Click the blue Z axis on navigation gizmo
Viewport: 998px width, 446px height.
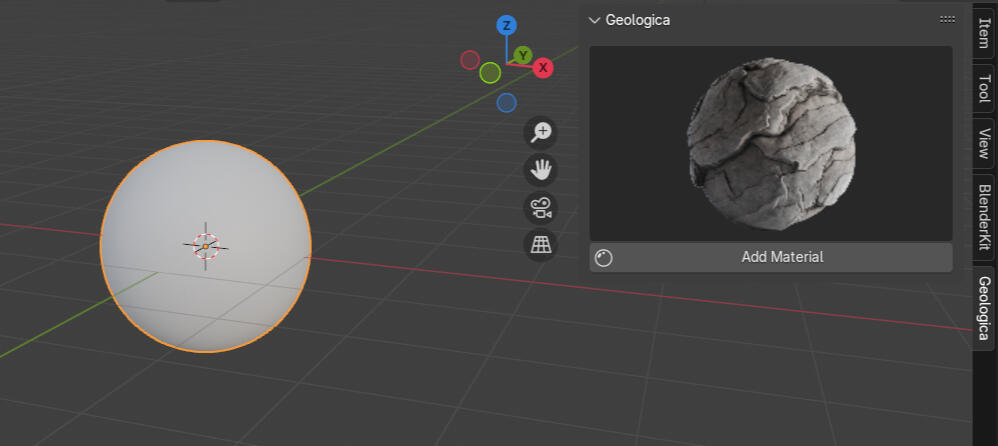(507, 25)
